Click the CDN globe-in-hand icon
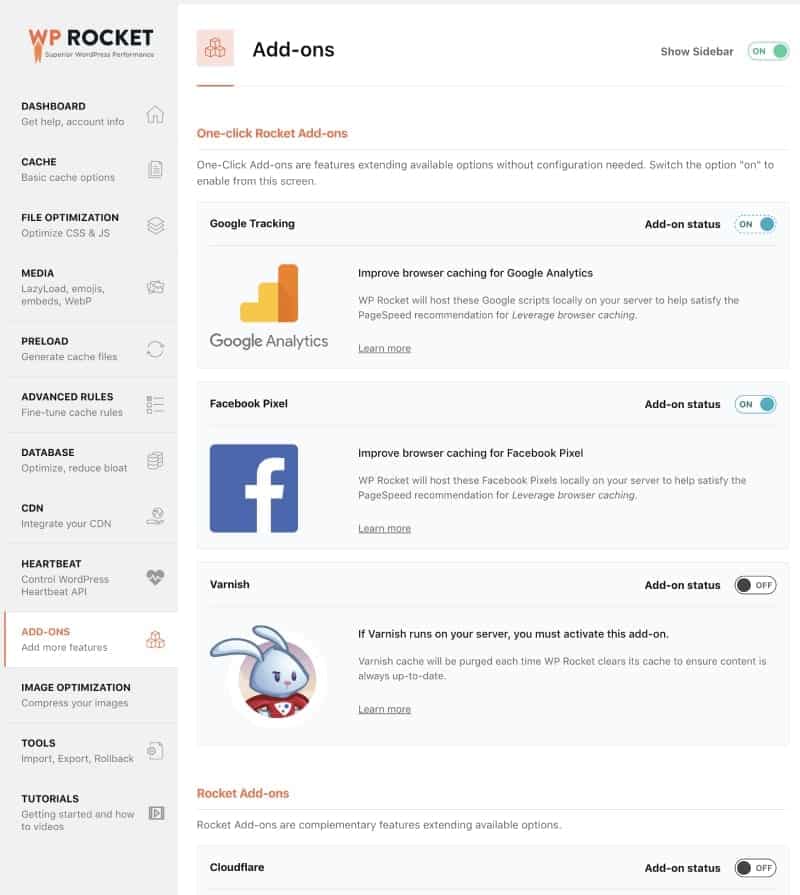800x895 pixels. [x=155, y=515]
